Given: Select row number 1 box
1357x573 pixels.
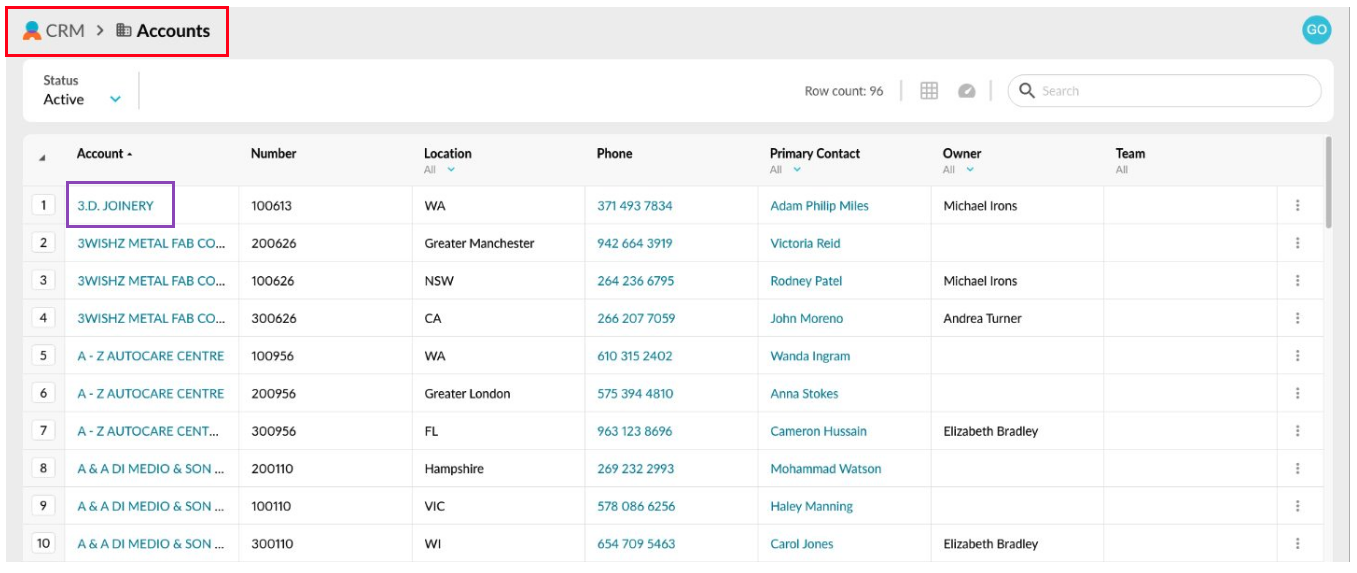Looking at the screenshot, I should [x=43, y=205].
